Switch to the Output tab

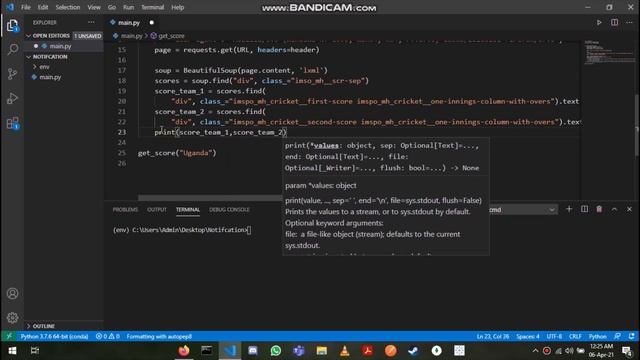(x=157, y=209)
